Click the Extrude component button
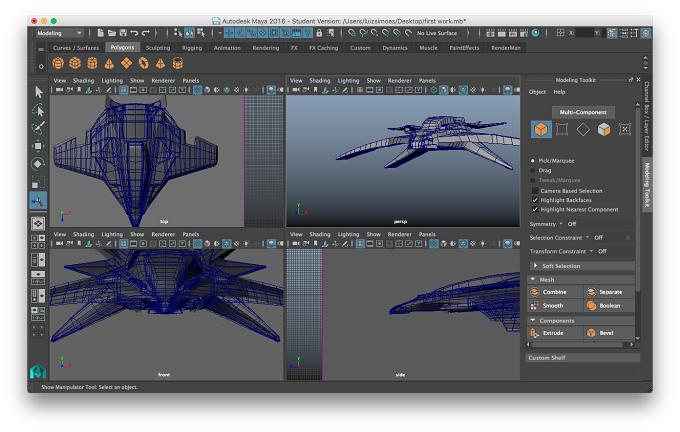Screen dimensions: 680x432 coord(555,333)
